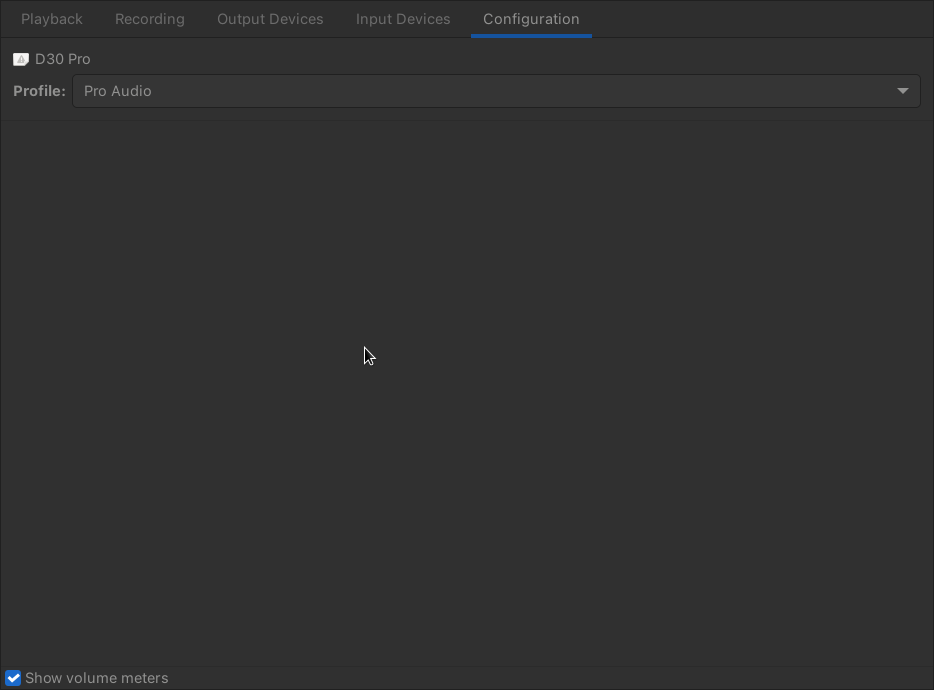
Task: Switch to the Recording tab
Action: (x=149, y=18)
